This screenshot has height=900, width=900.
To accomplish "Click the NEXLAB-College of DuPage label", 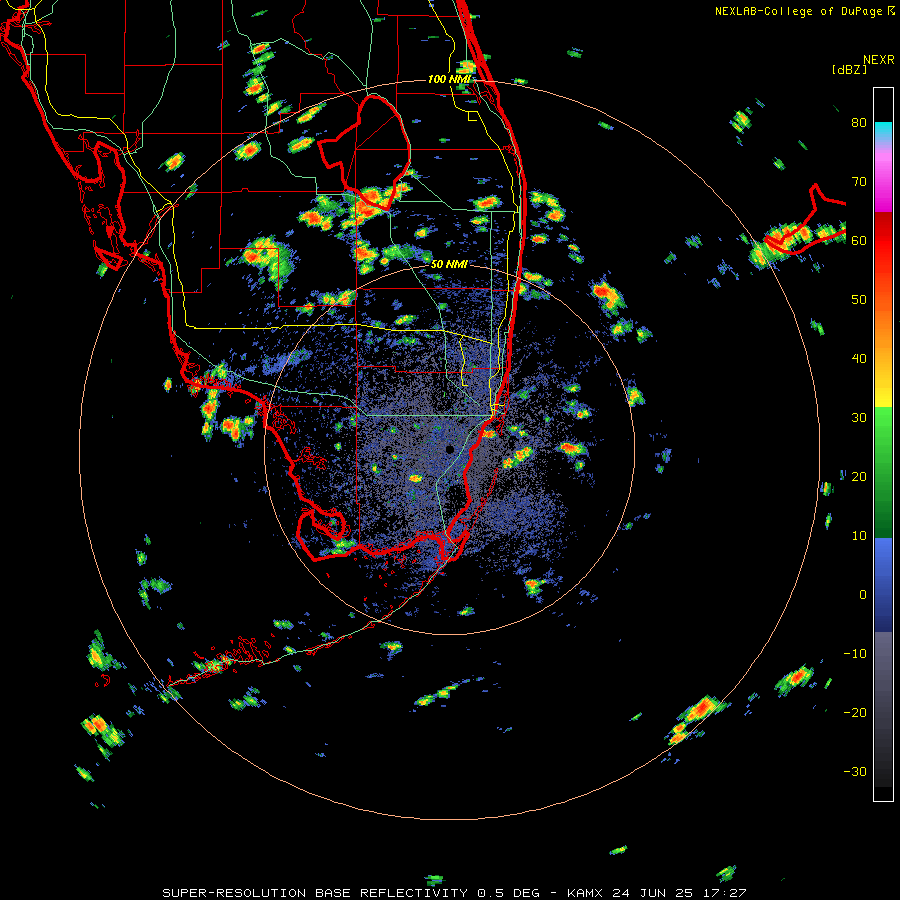I will (798, 11).
